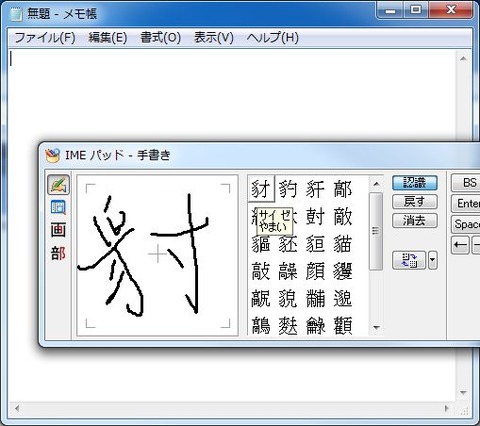Select the handwriting input mode icon
The height and width of the screenshot is (426, 480).
58,185
